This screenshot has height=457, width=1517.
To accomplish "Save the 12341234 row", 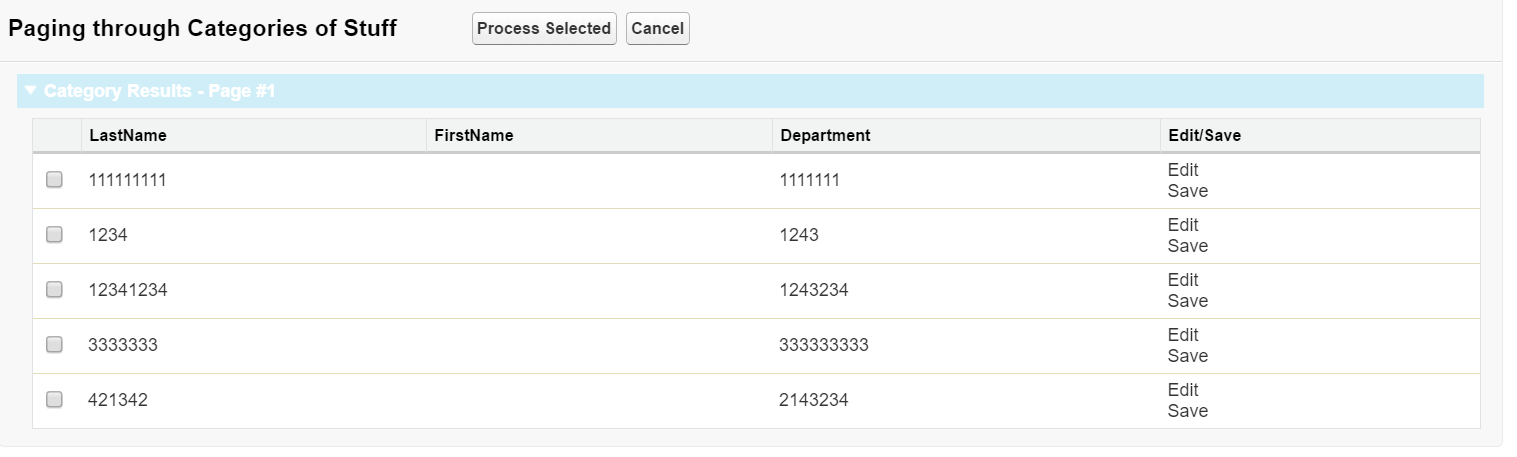I will 1187,301.
